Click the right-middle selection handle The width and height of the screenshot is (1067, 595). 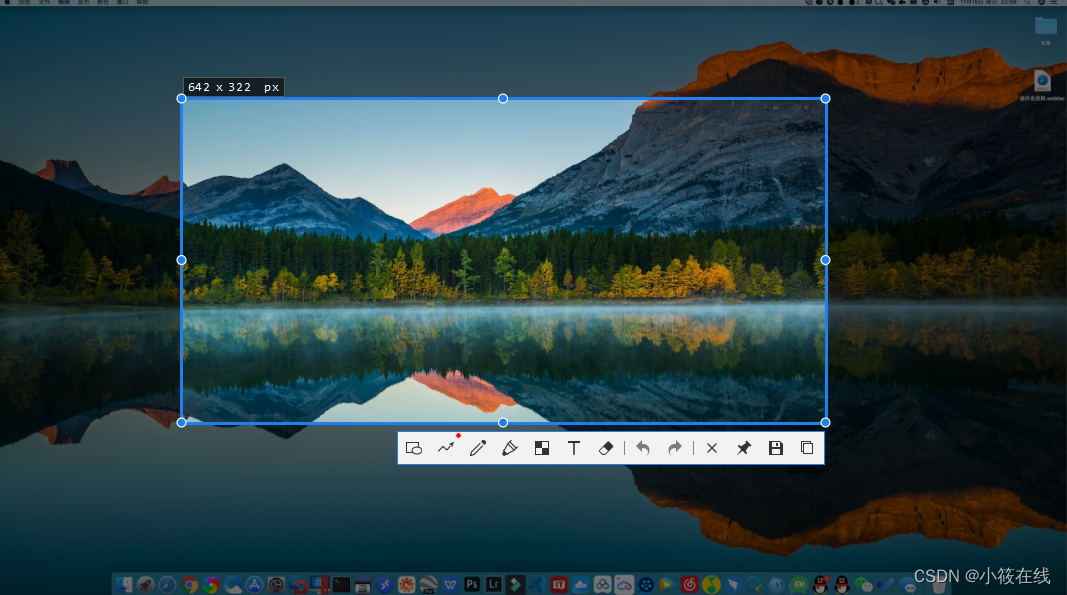[x=825, y=260]
